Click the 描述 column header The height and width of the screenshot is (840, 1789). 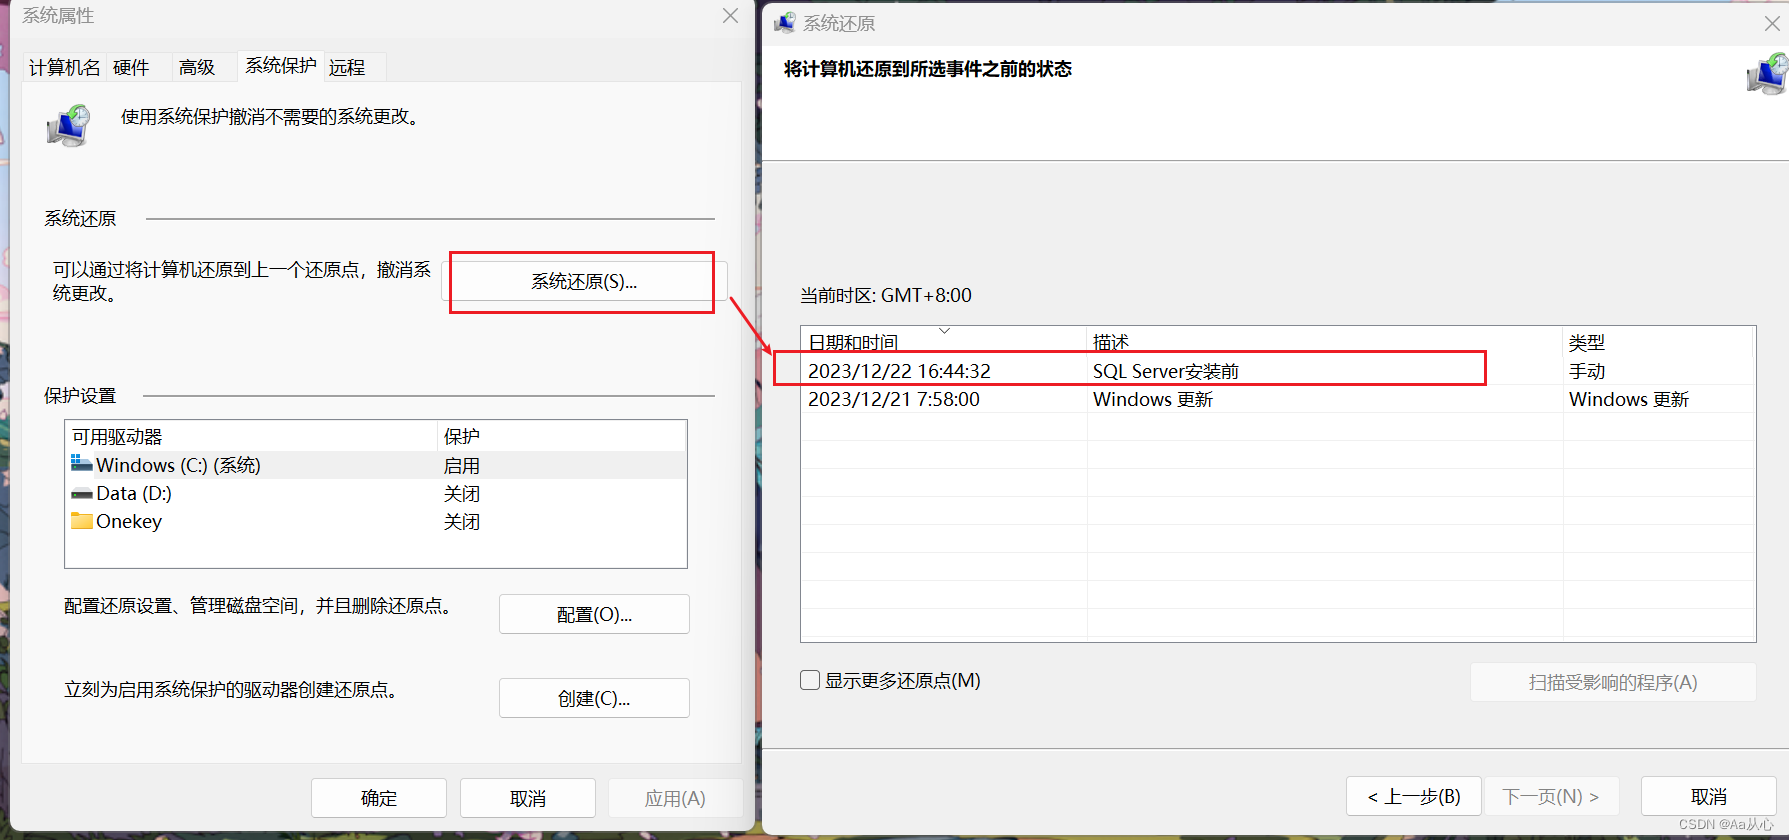point(1324,342)
